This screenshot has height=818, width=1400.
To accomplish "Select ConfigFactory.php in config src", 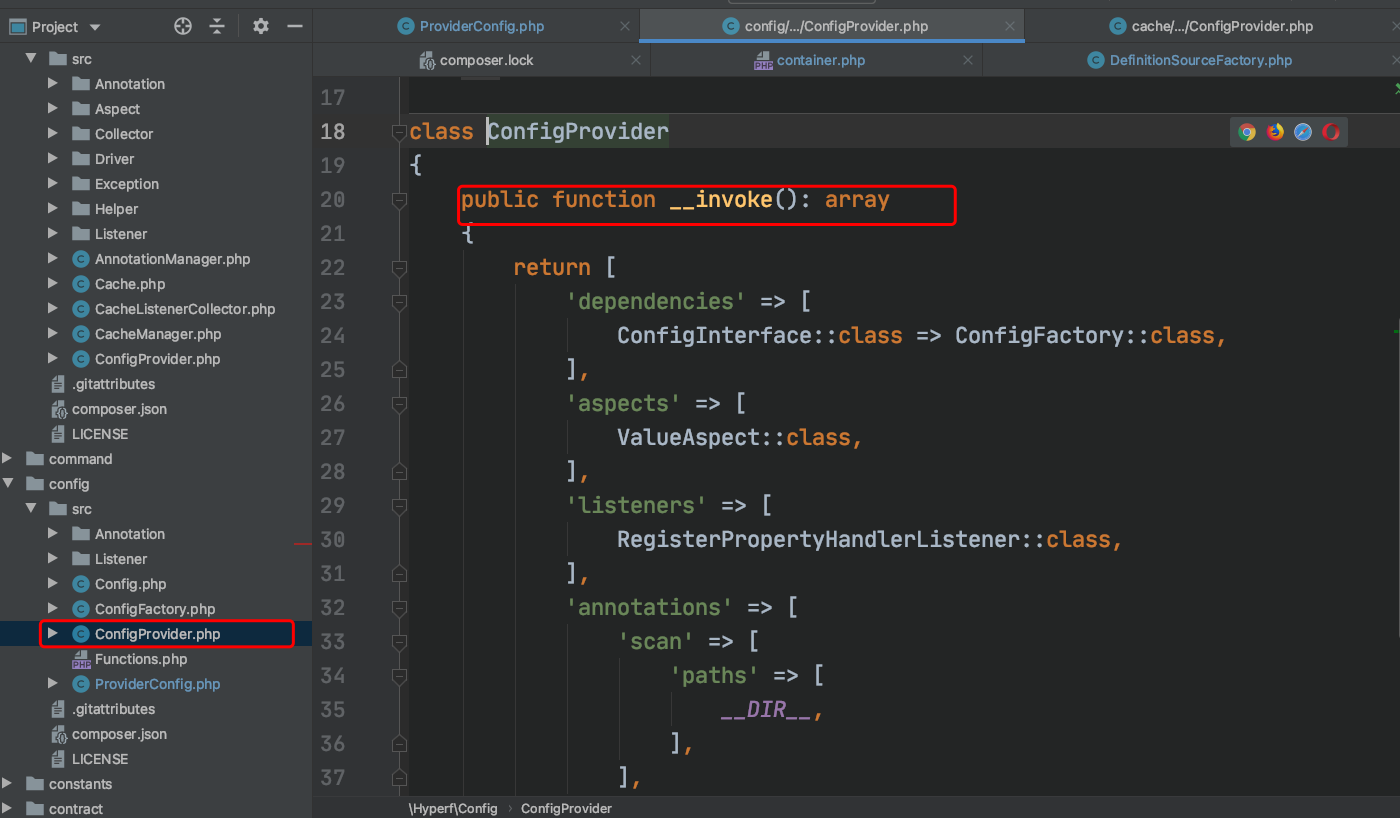I will tap(155, 609).
